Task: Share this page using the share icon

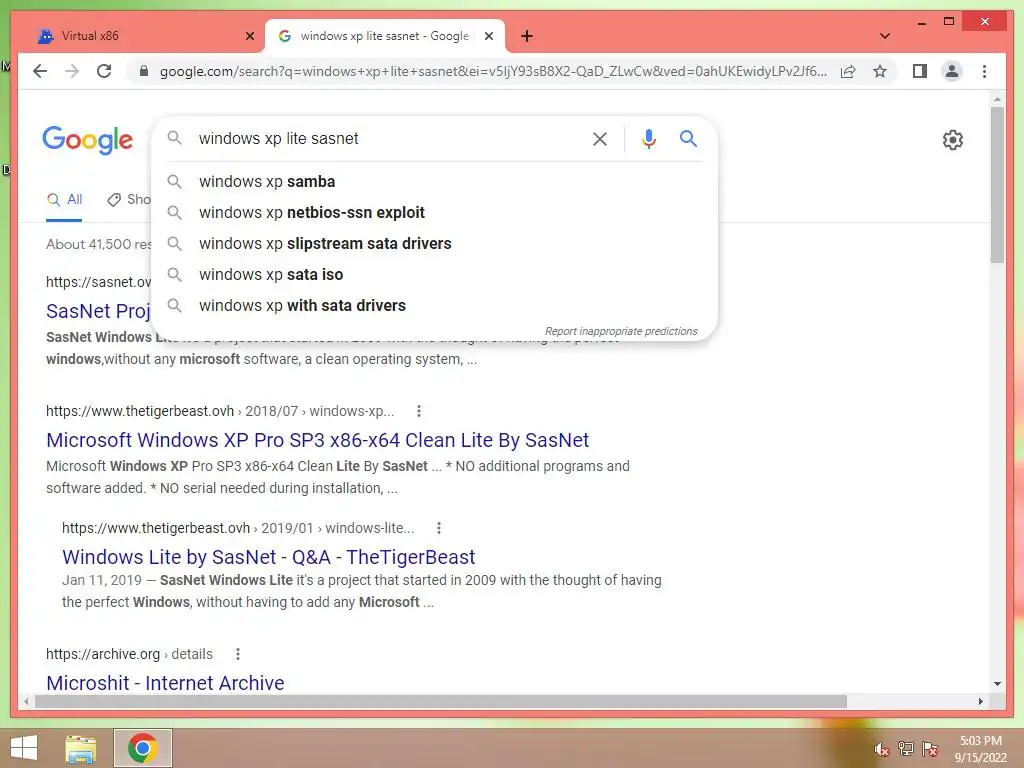Action: [x=848, y=71]
